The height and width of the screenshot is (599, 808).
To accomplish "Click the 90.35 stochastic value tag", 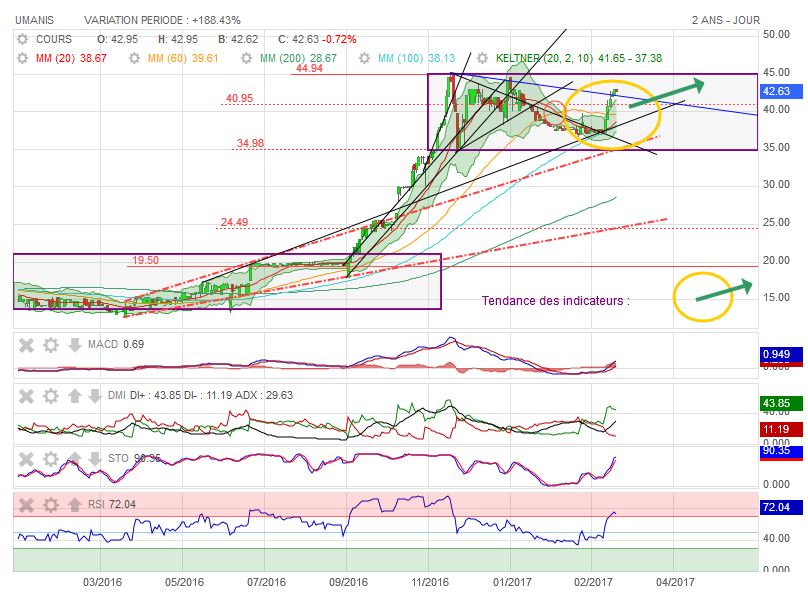I will (781, 451).
